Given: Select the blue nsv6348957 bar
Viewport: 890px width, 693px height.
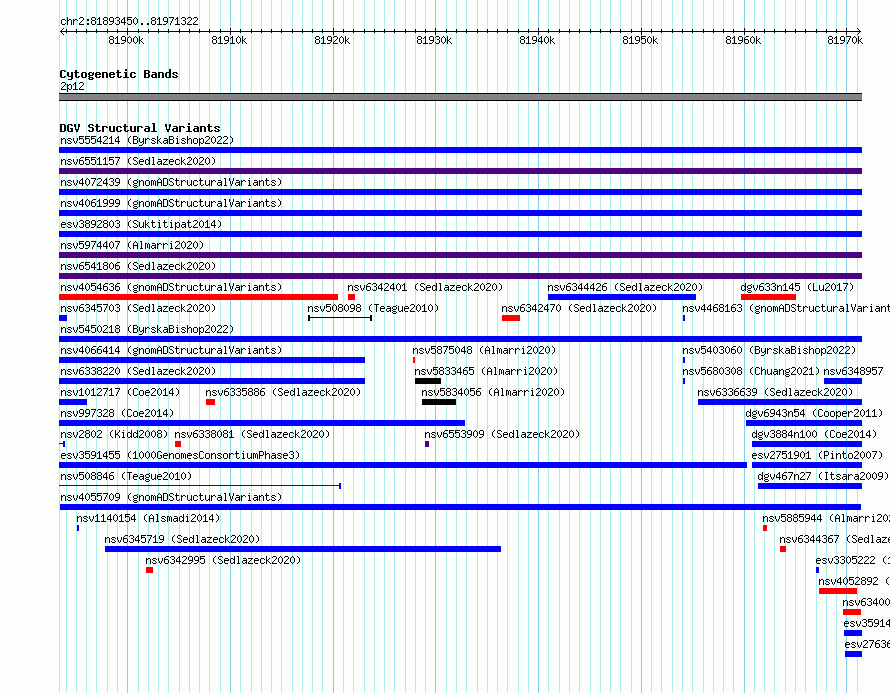Looking at the screenshot, I should [843, 381].
